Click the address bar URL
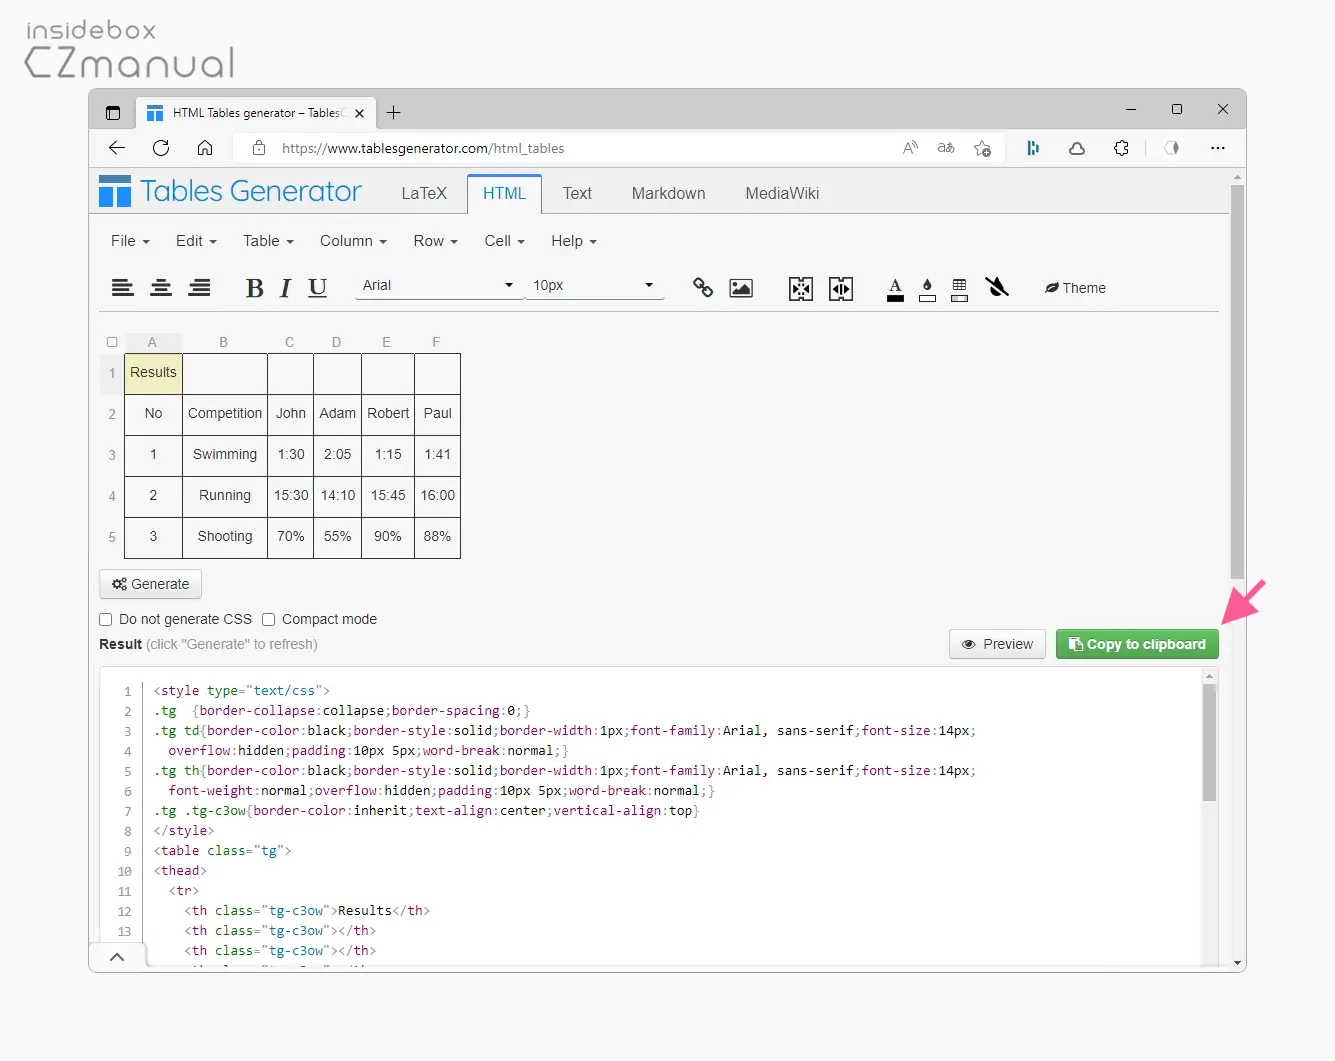The height and width of the screenshot is (1061, 1335). pos(423,148)
